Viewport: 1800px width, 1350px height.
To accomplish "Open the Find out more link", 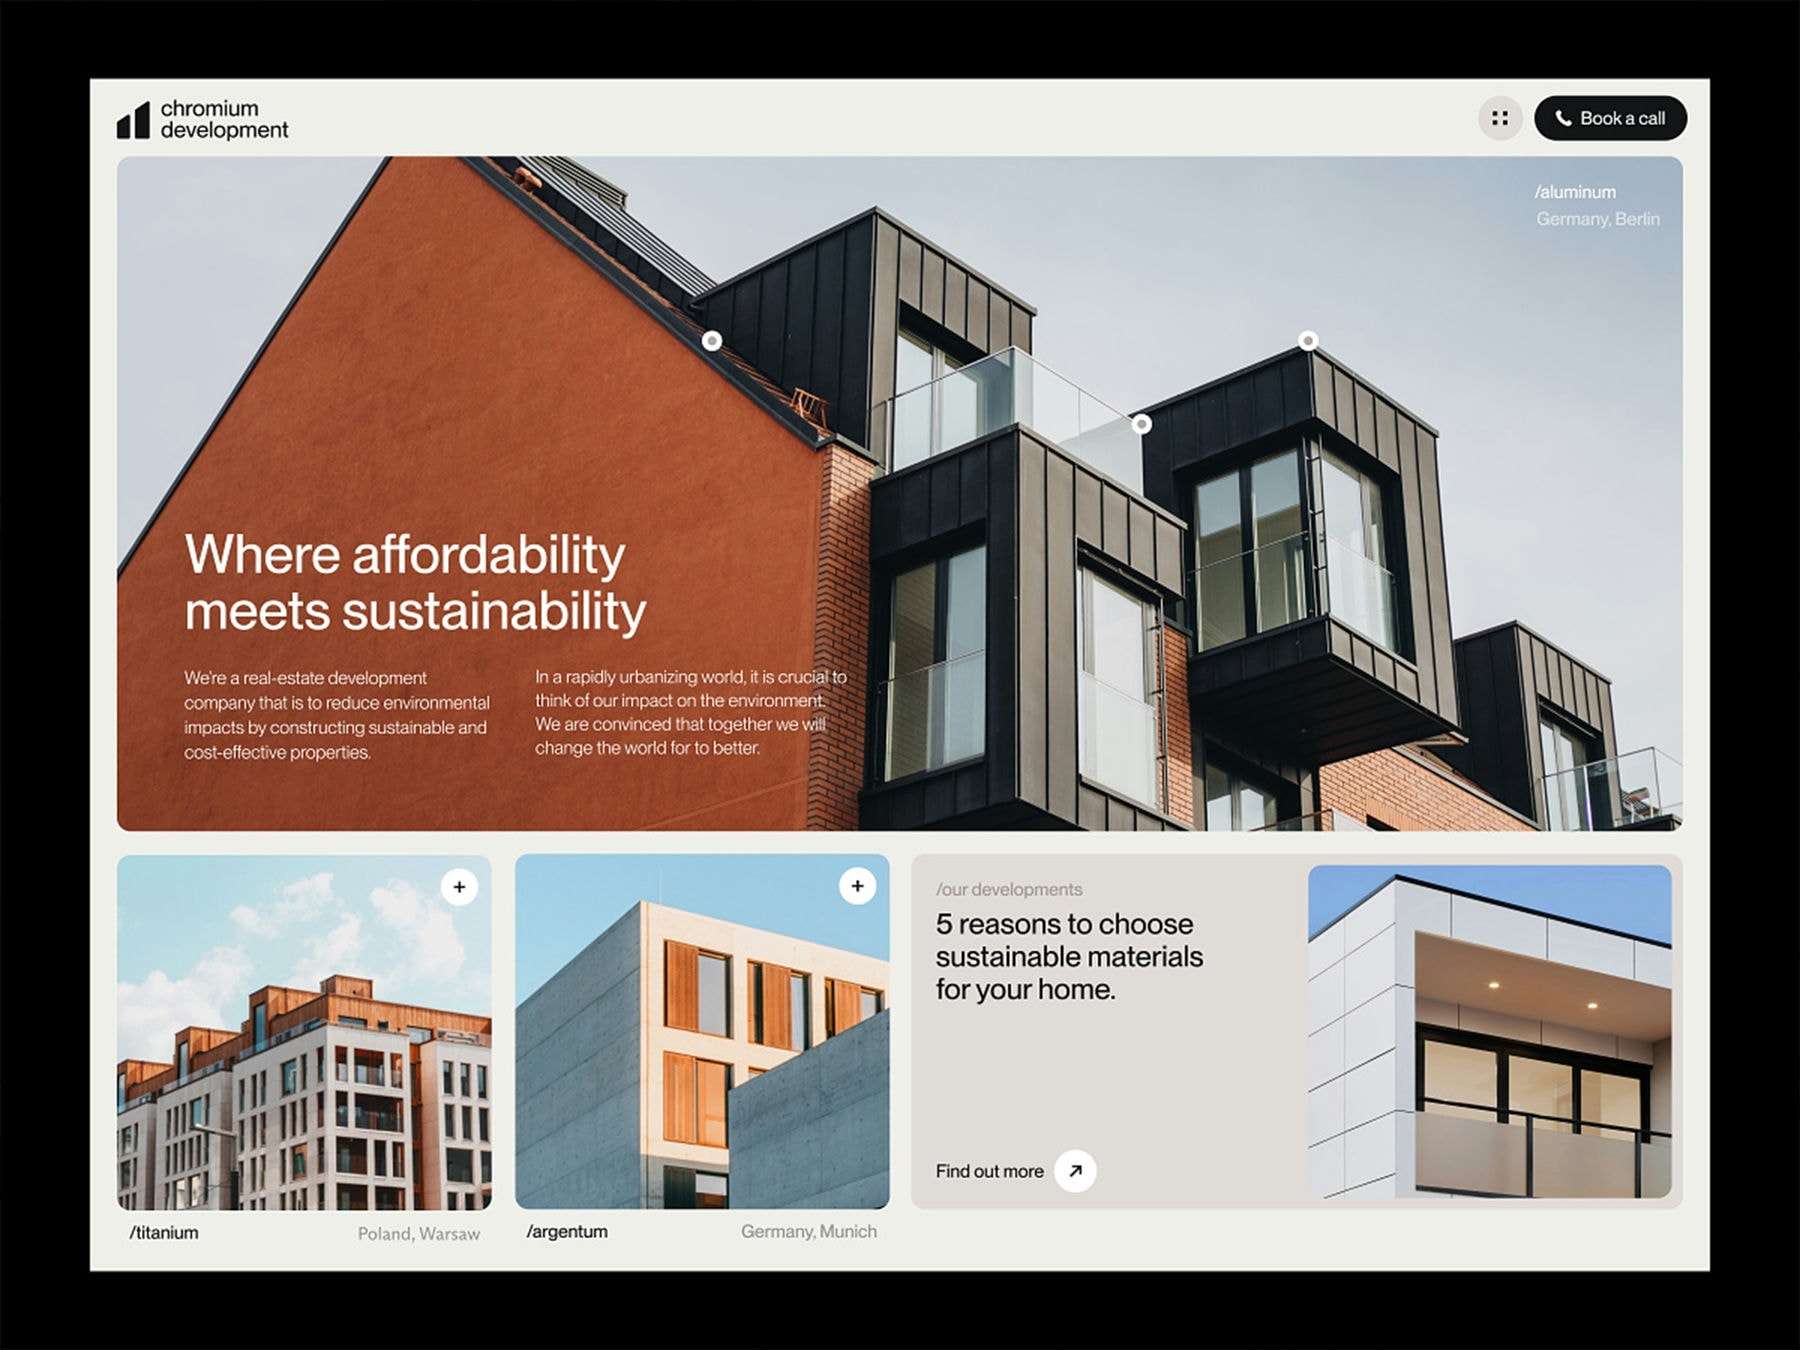I will (x=989, y=1171).
